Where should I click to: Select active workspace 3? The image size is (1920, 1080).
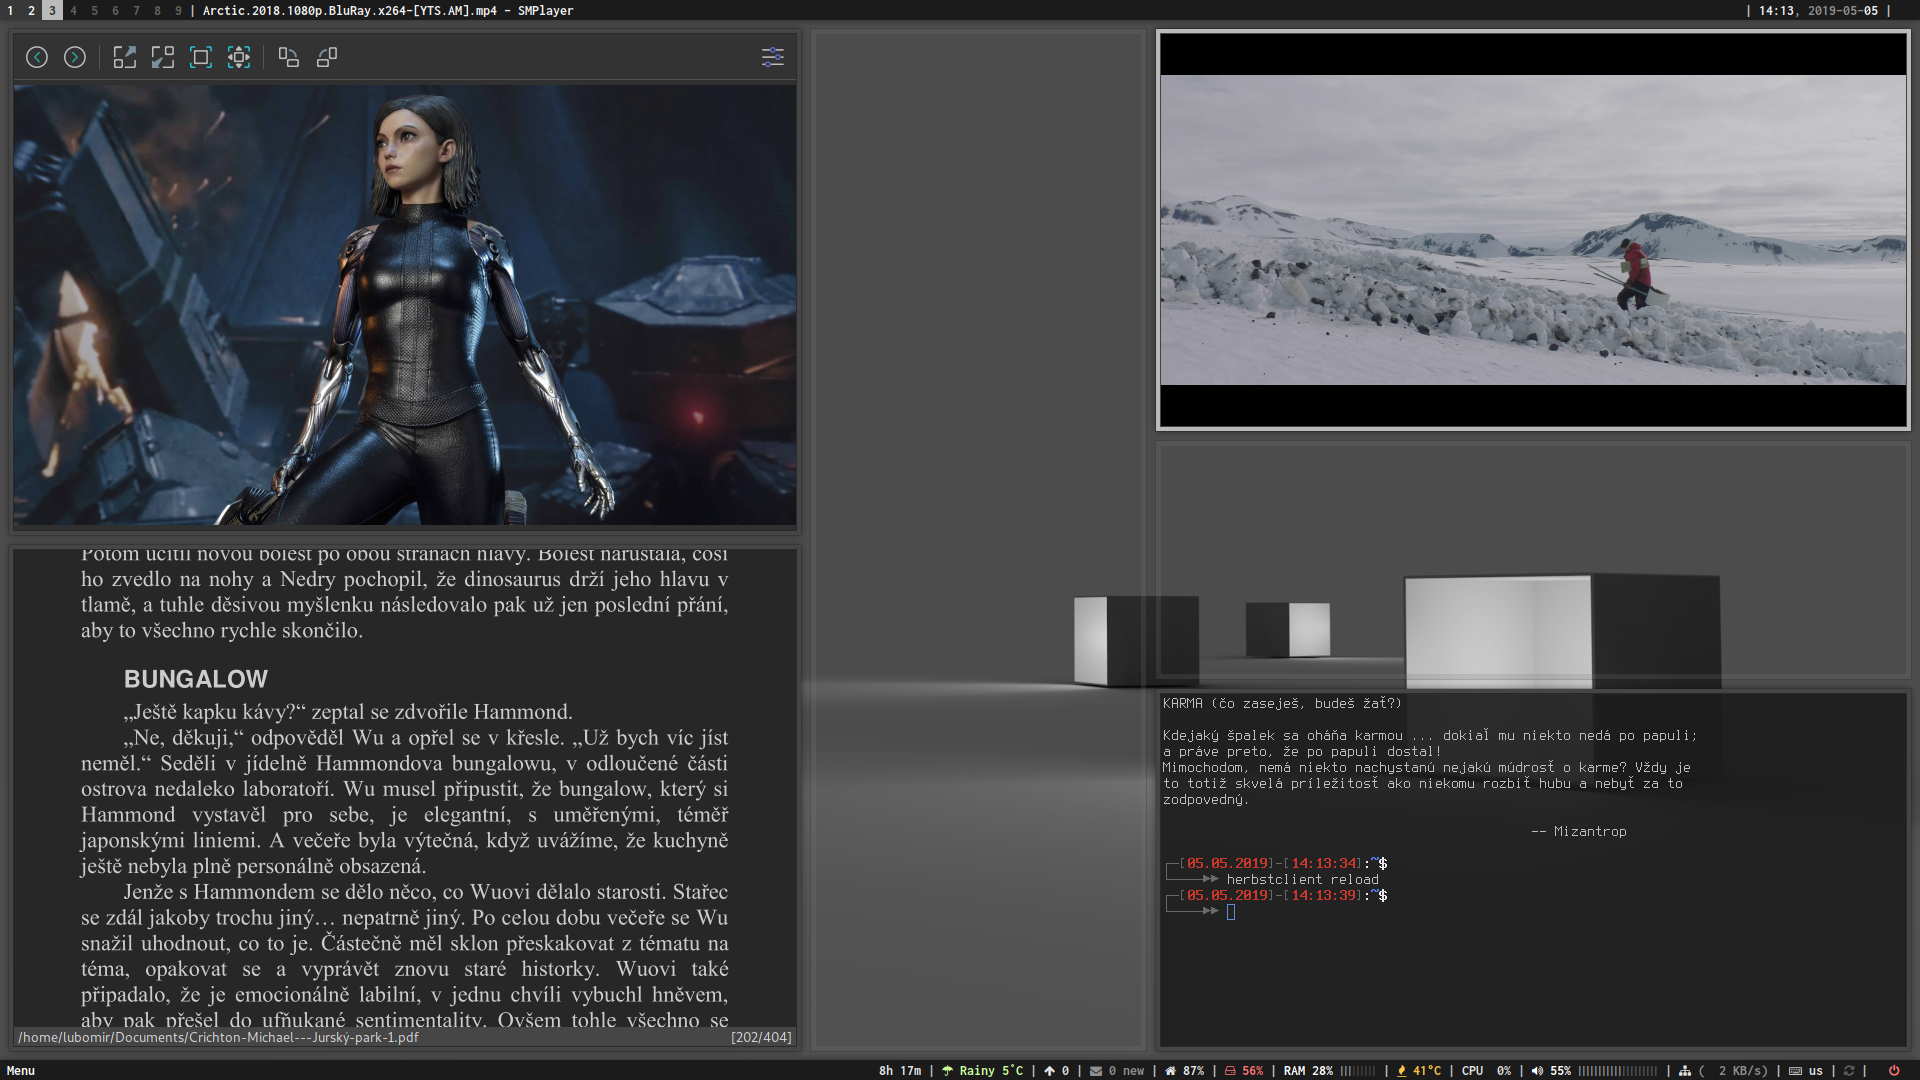click(52, 10)
